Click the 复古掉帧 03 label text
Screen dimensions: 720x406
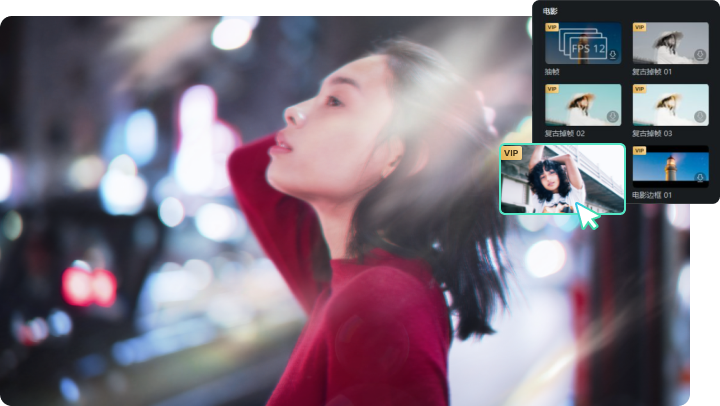click(652, 134)
